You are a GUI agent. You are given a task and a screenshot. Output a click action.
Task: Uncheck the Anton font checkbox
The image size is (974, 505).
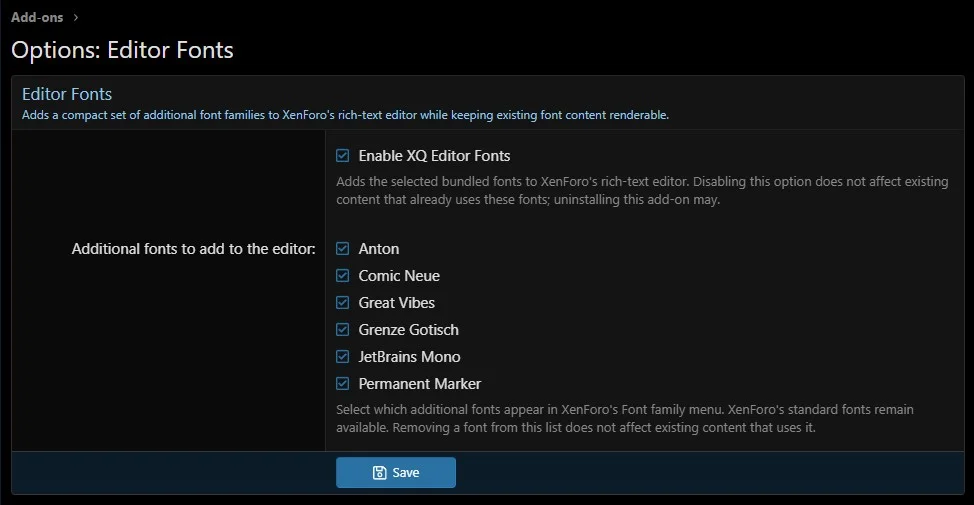[x=342, y=248]
